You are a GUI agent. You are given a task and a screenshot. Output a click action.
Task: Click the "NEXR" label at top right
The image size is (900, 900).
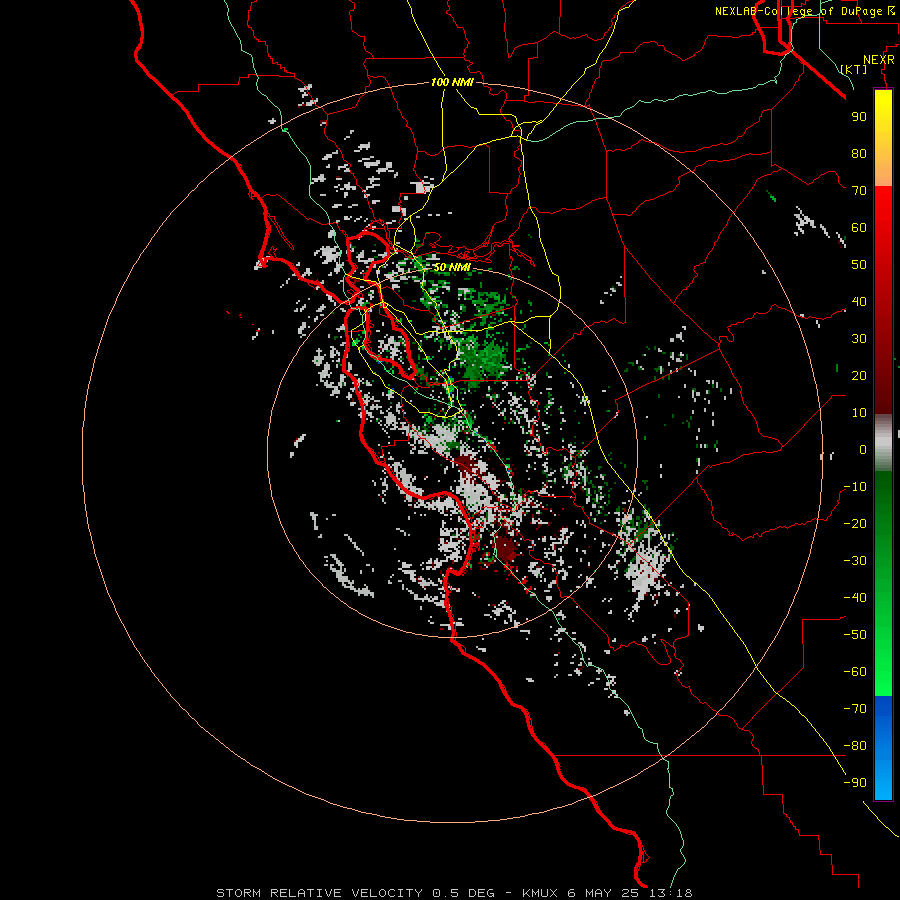click(x=879, y=60)
